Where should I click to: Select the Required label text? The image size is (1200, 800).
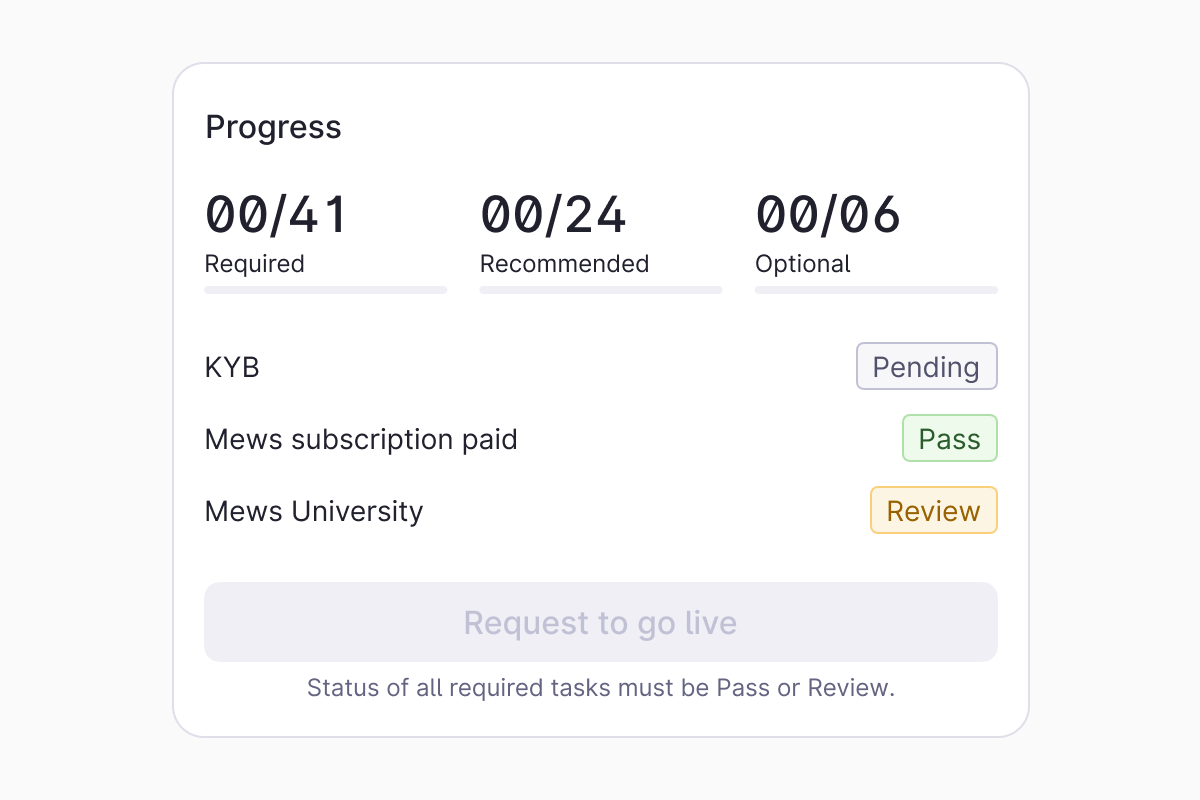[x=254, y=264]
